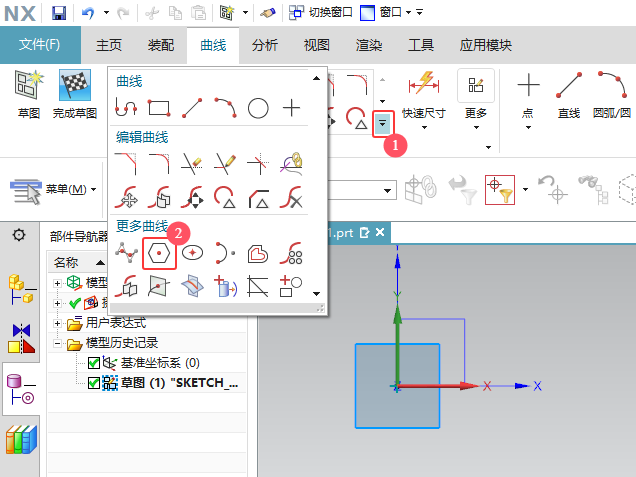
Task: Click the Undo arrow icon
Action: [x=88, y=13]
